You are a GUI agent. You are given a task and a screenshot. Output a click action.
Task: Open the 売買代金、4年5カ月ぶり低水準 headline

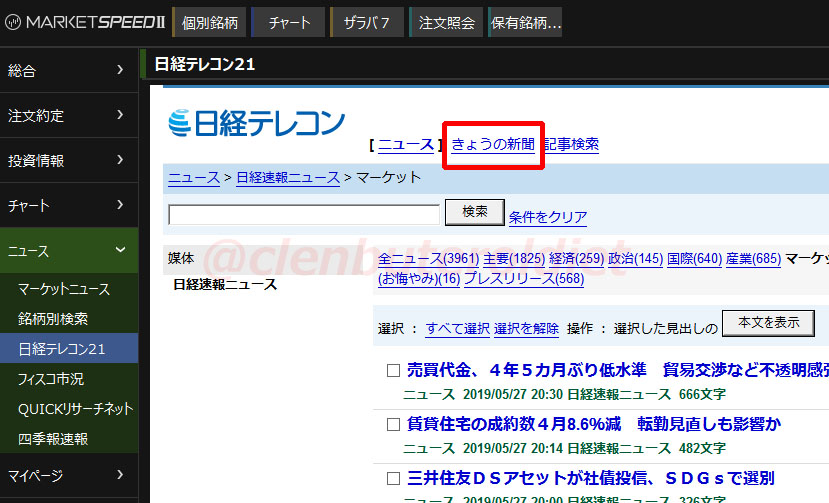[x=618, y=370]
